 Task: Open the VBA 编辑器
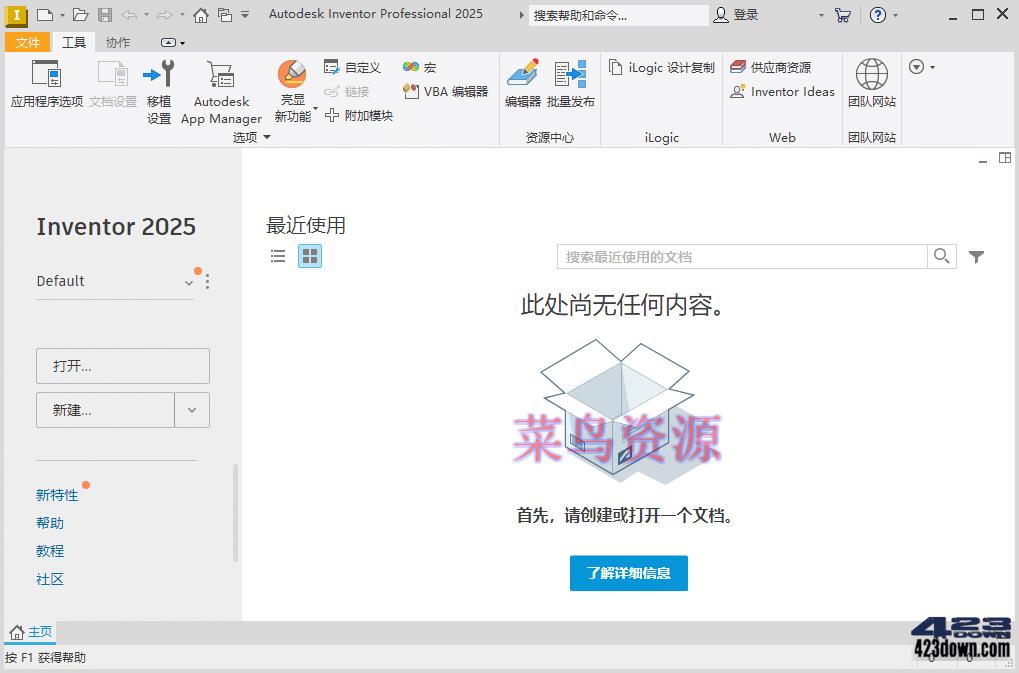tap(409, 91)
